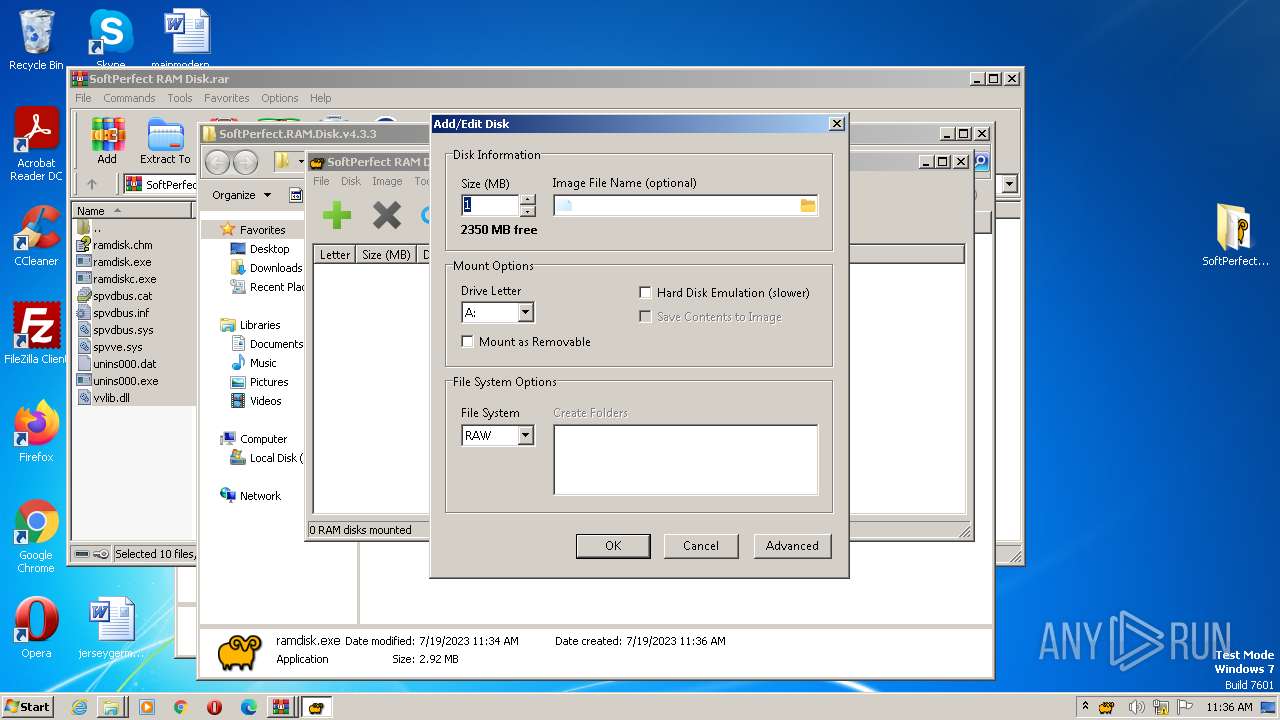Open the jerseygerm Word document on desktop

[111, 628]
